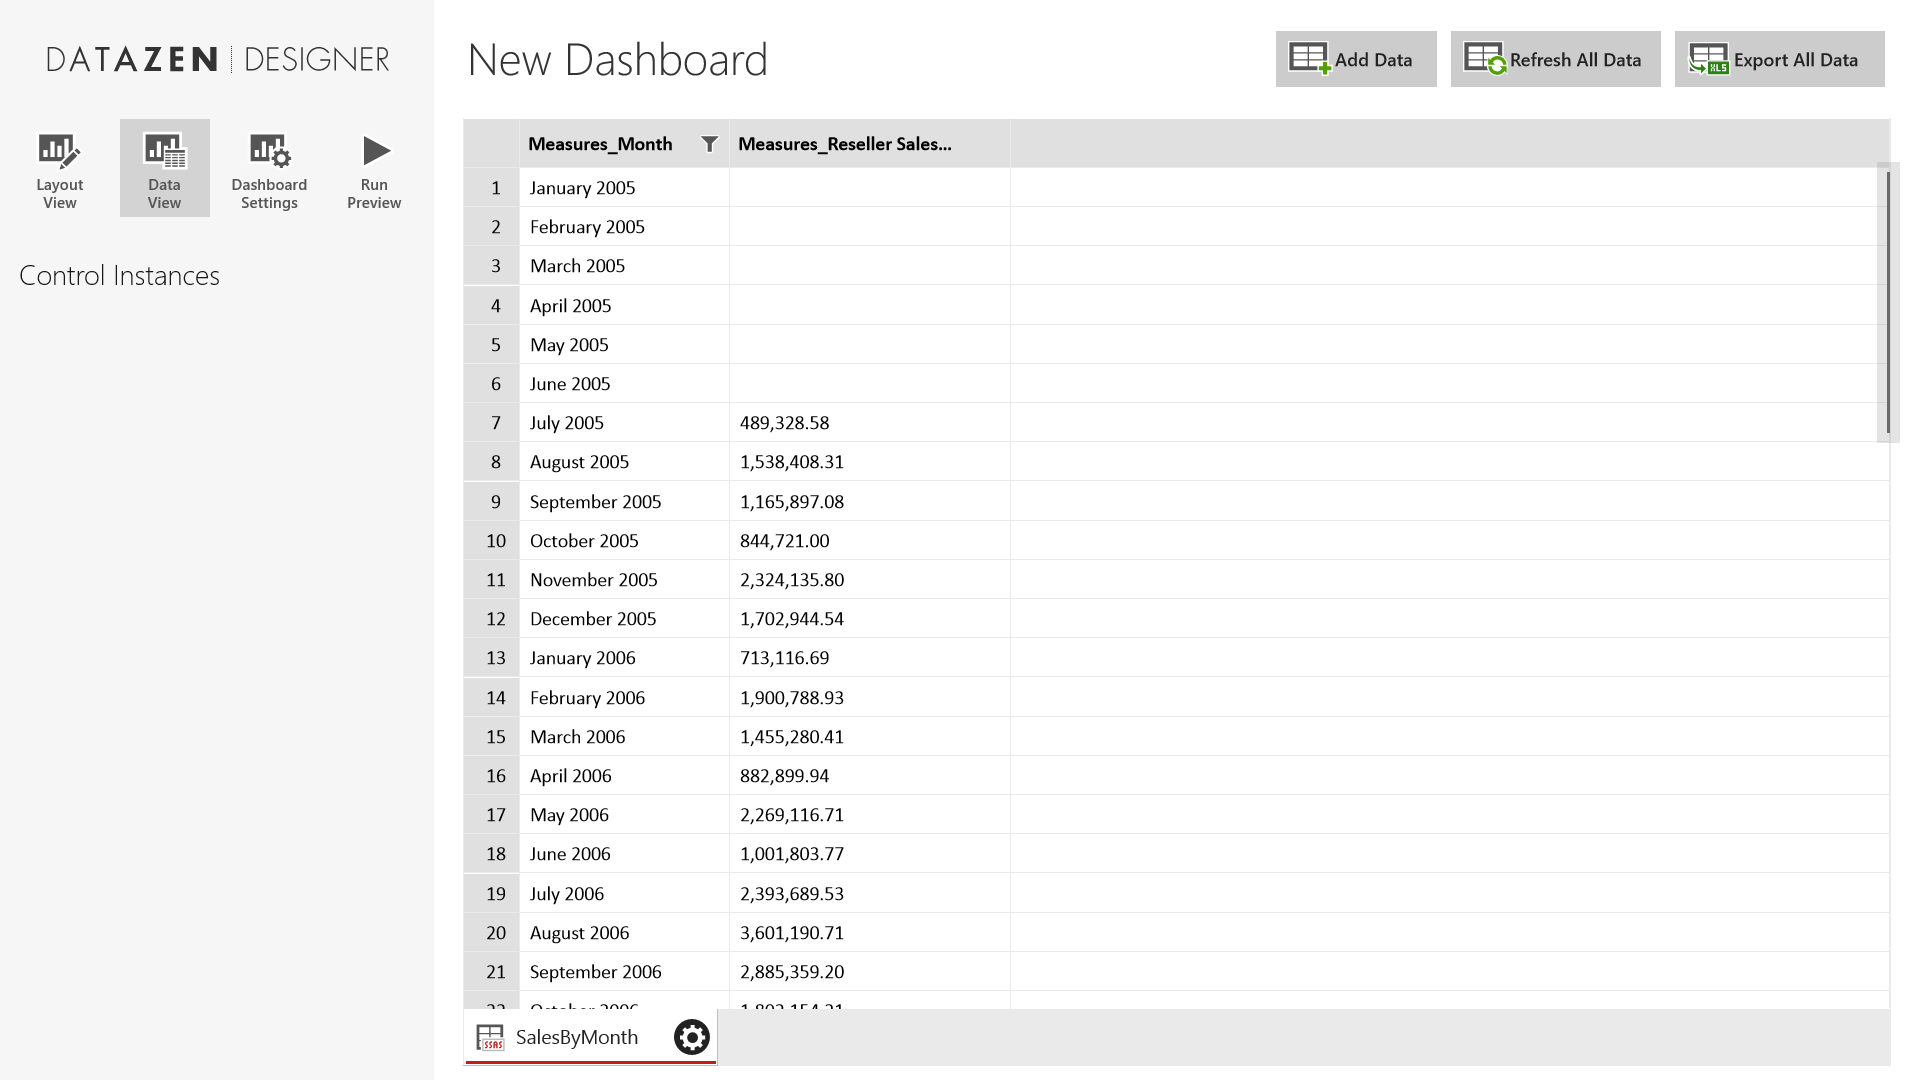Image resolution: width=1920 pixels, height=1080 pixels.
Task: Select row number 7
Action: click(495, 423)
